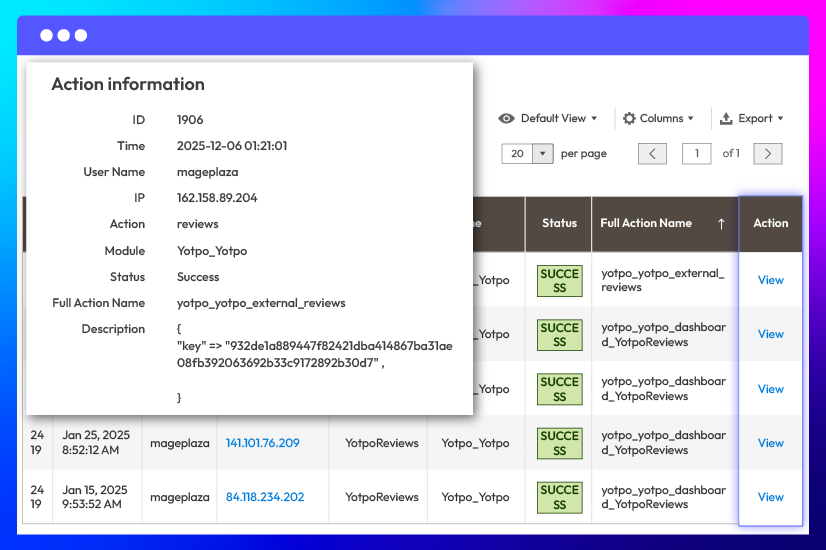Image resolution: width=826 pixels, height=550 pixels.
Task: Click yotpo_yotpo_external_reviews table cell
Action: 663,280
